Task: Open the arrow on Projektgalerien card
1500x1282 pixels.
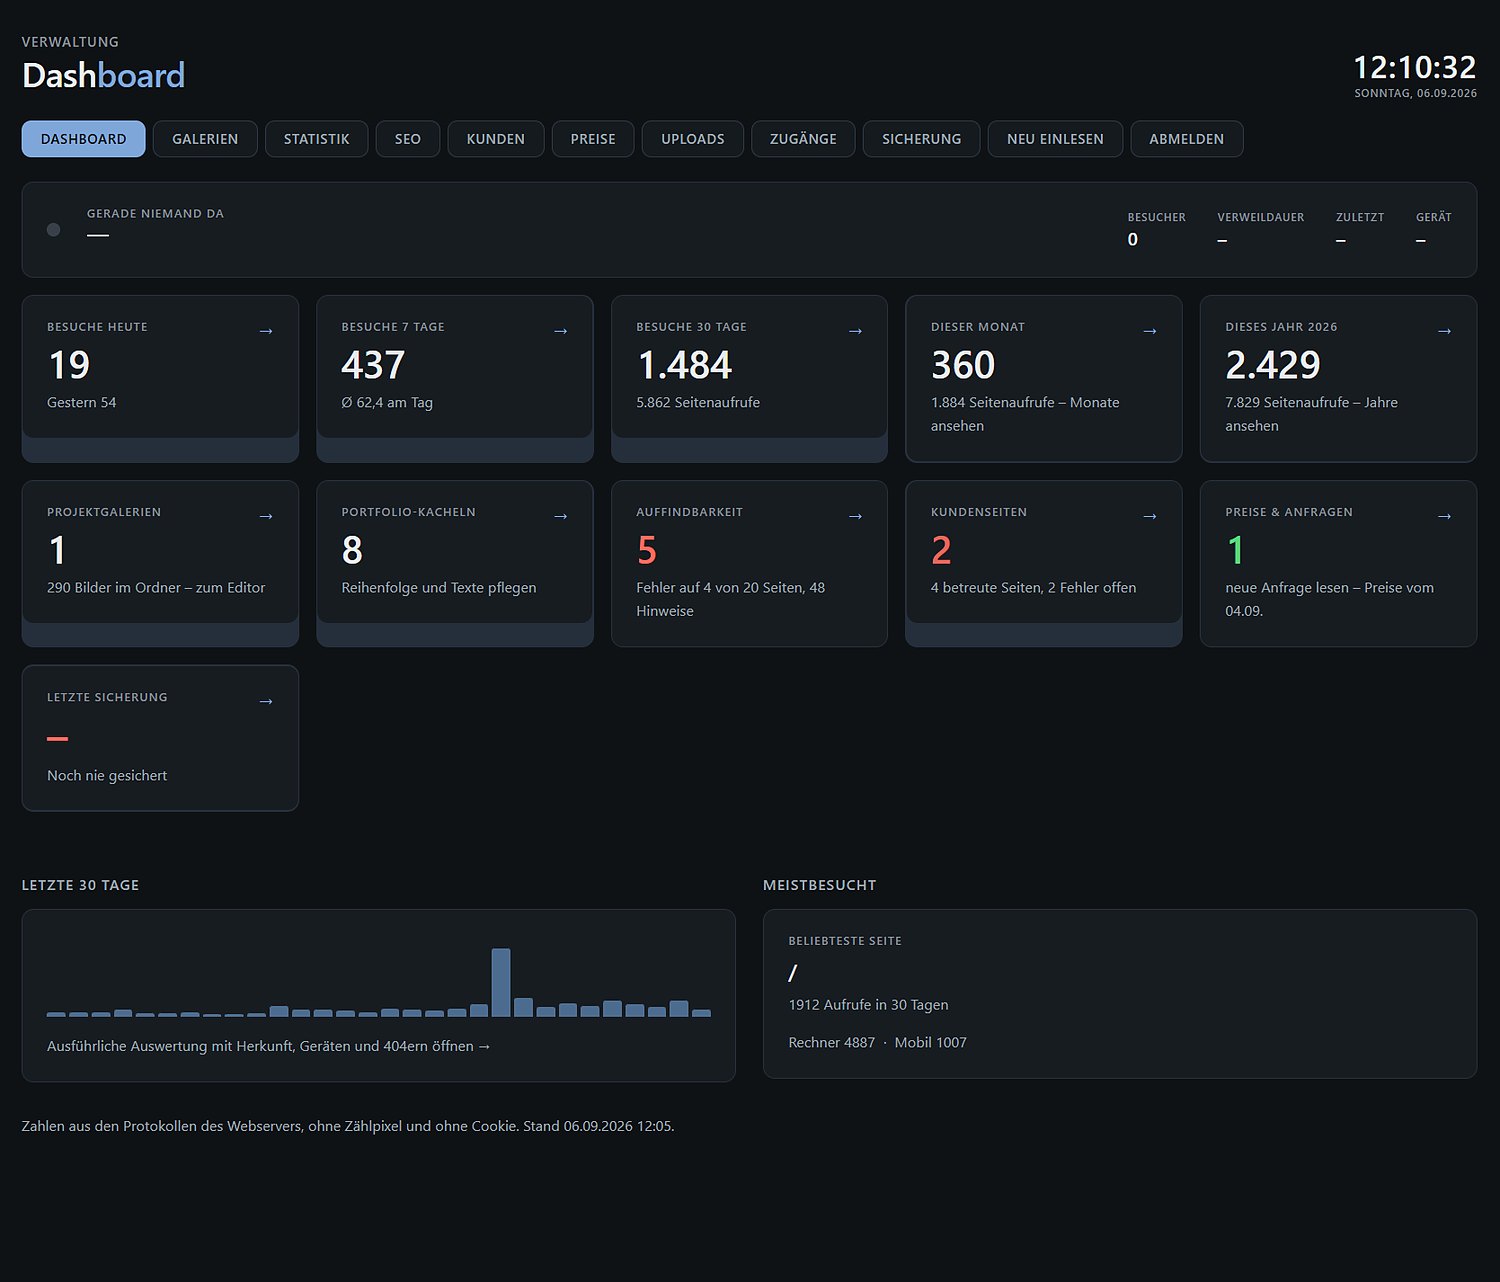Action: 266,516
